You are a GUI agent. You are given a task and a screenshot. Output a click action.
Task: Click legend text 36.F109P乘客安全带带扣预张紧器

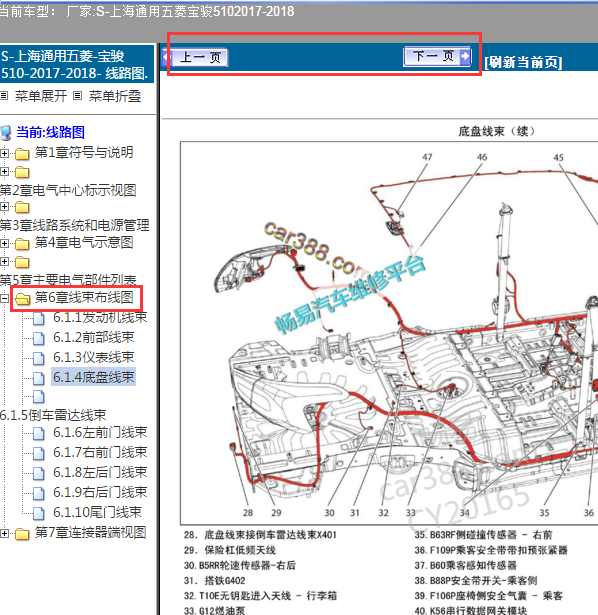(491, 550)
